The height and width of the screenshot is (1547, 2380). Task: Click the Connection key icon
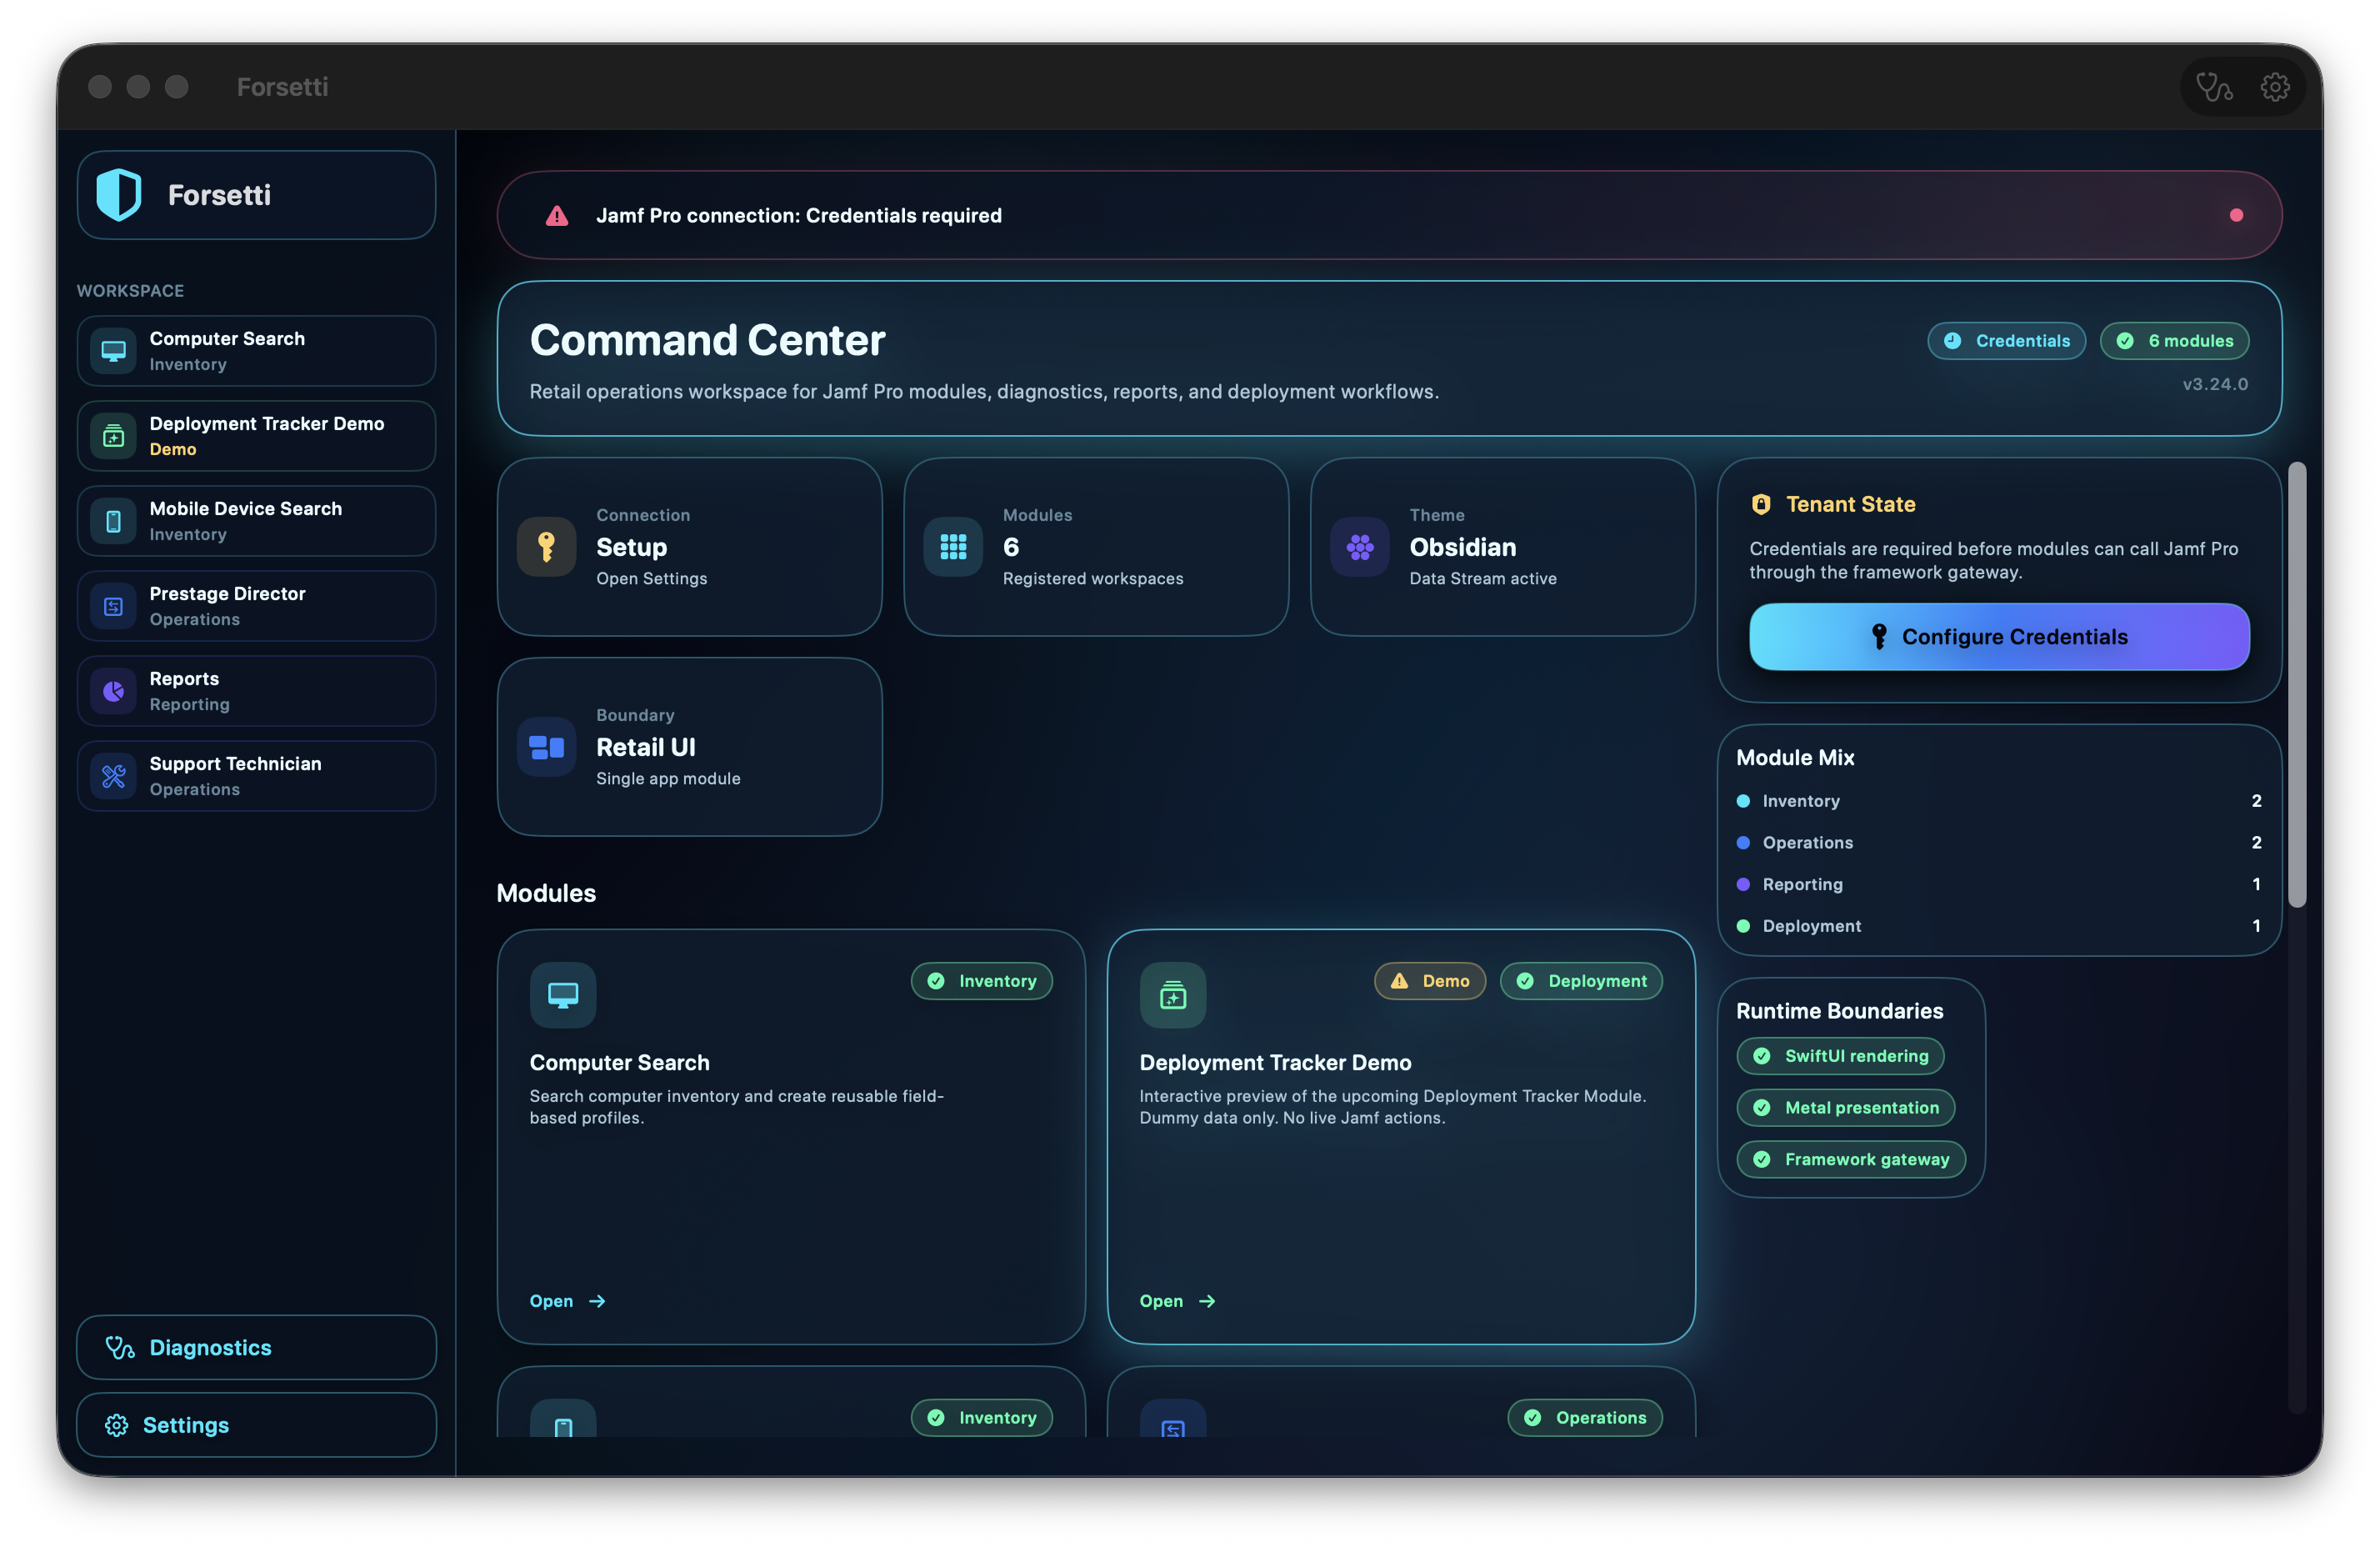(546, 547)
